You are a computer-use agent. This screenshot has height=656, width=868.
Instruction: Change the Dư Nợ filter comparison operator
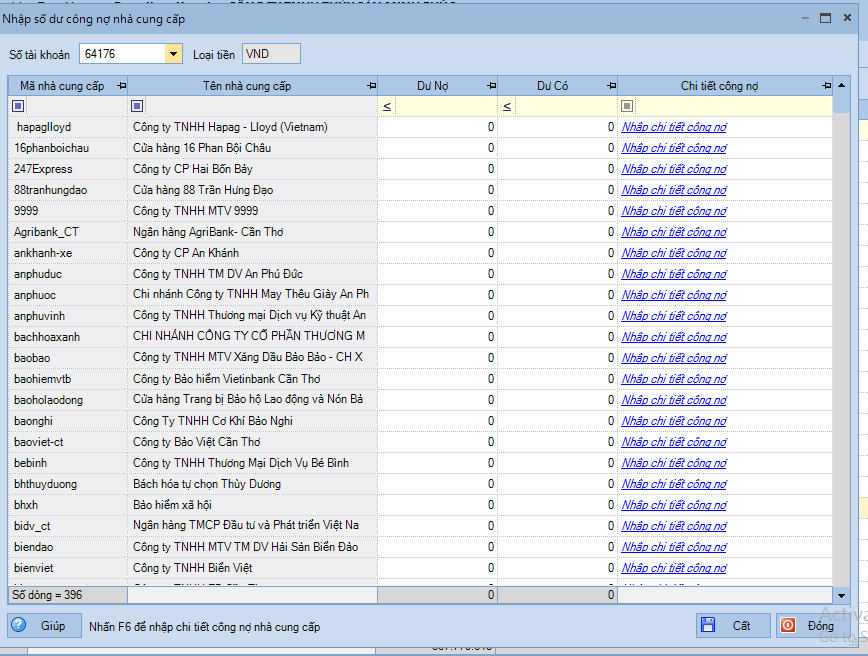coord(386,106)
